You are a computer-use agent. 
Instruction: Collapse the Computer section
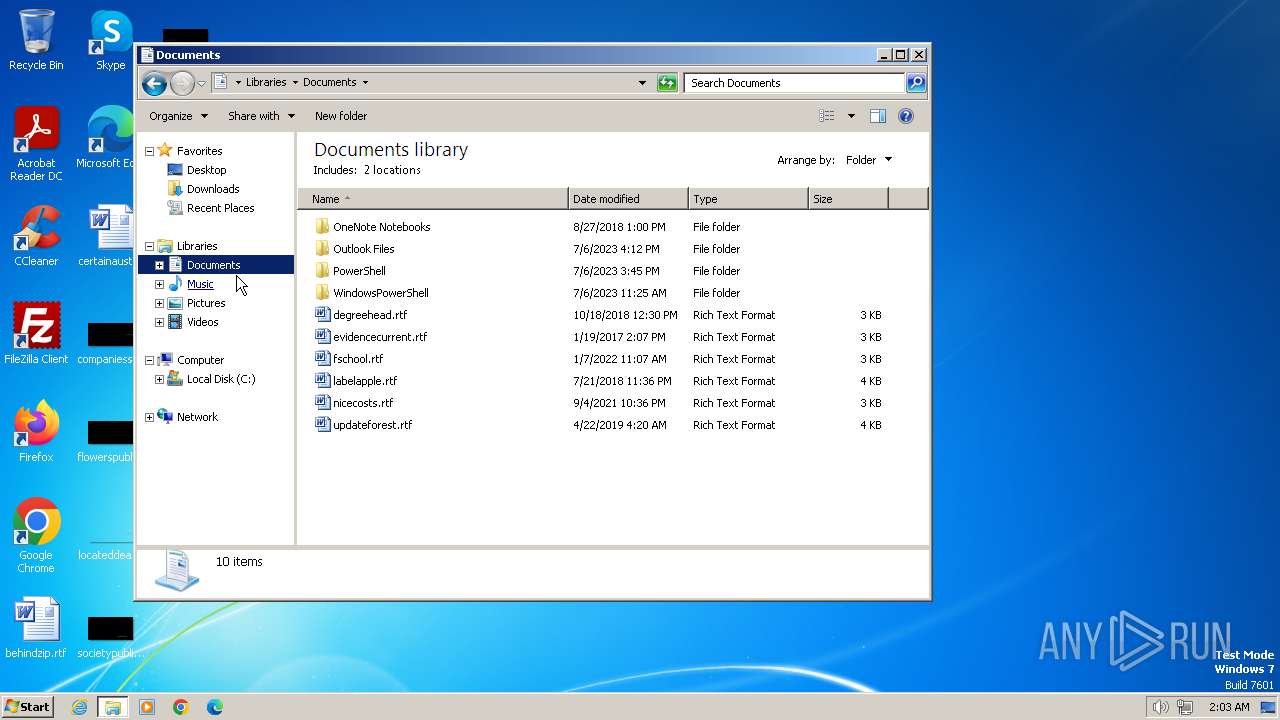point(149,360)
